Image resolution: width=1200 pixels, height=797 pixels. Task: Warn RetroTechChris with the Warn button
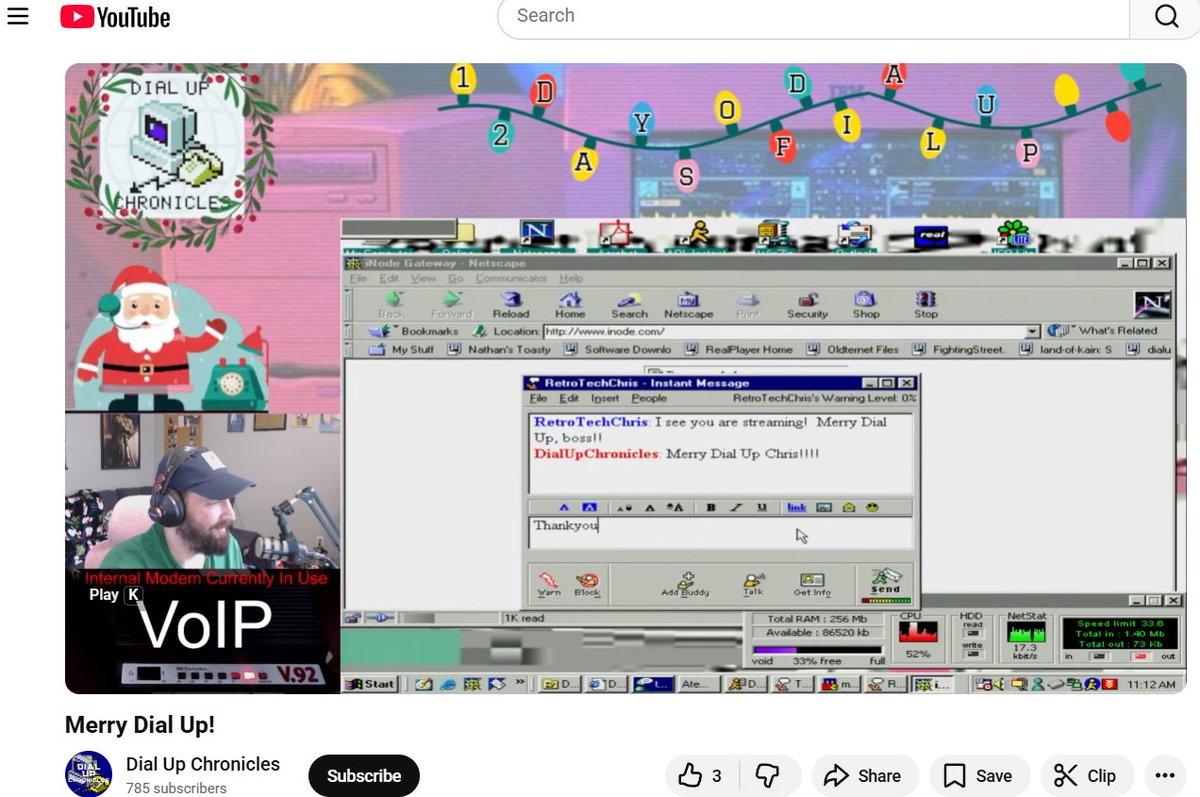[x=549, y=584]
